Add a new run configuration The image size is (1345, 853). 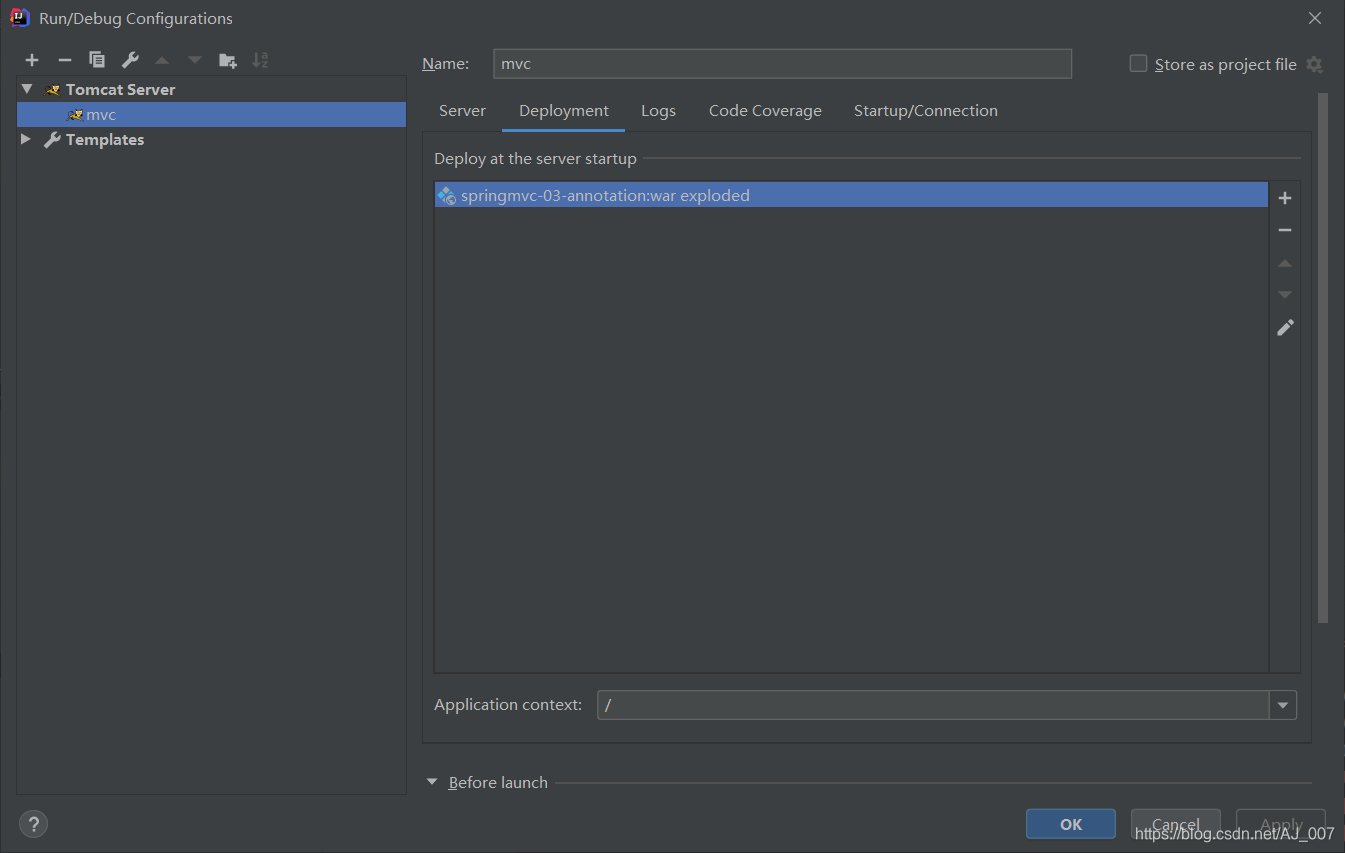[32, 60]
